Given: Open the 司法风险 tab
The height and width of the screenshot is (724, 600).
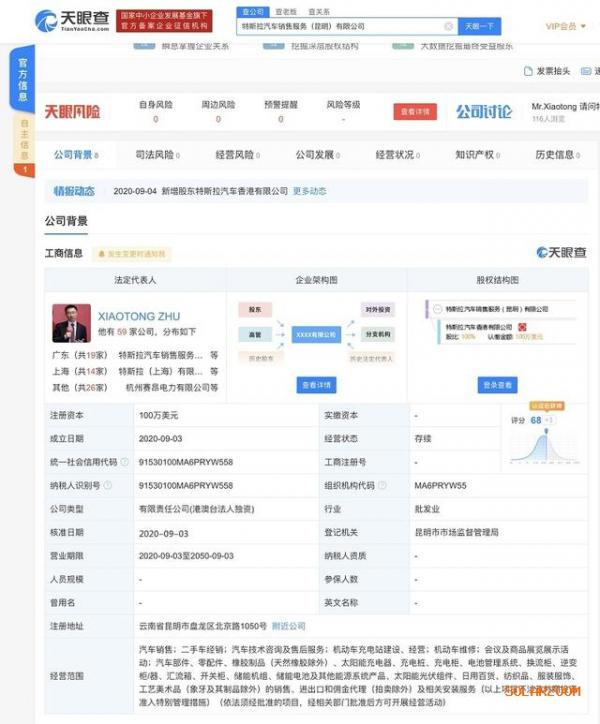Looking at the screenshot, I should 158,155.
